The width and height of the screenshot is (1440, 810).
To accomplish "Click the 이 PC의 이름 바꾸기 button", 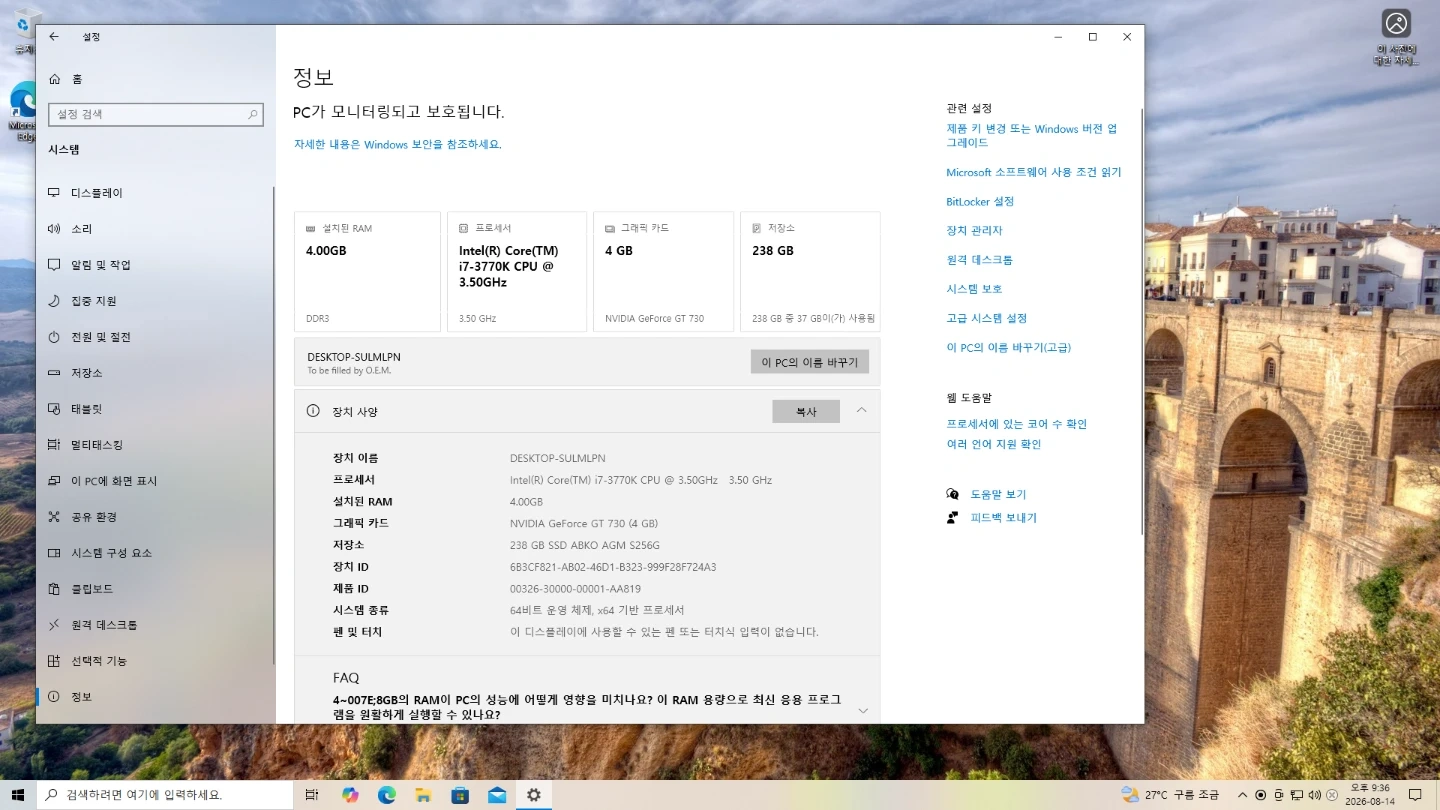I will 810,362.
